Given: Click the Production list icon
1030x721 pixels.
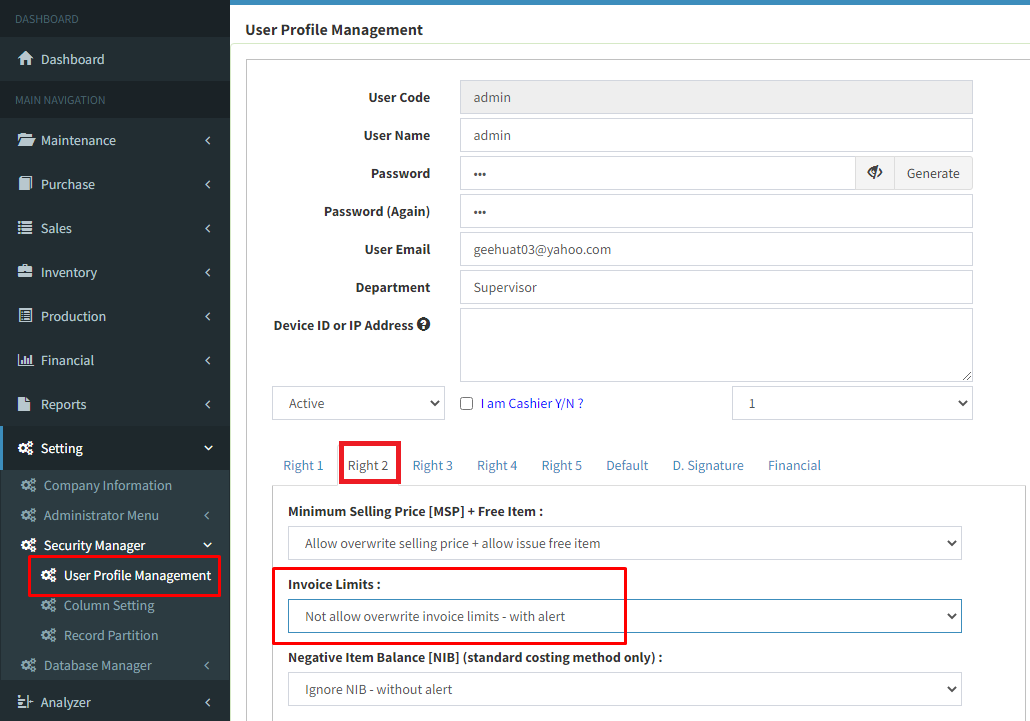Looking at the screenshot, I should click(x=26, y=316).
